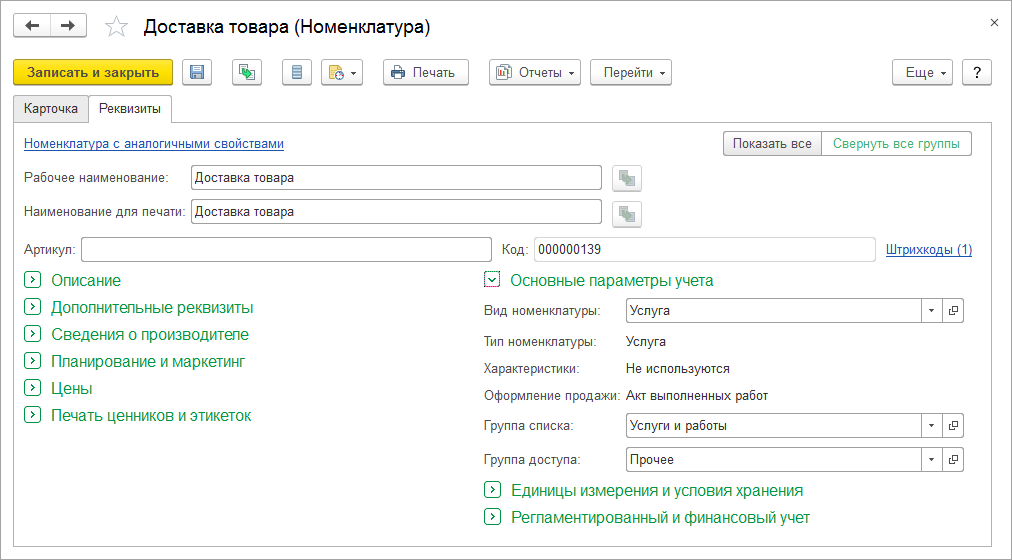Click Записать и закрыть button
The image size is (1012, 560).
[x=93, y=72]
